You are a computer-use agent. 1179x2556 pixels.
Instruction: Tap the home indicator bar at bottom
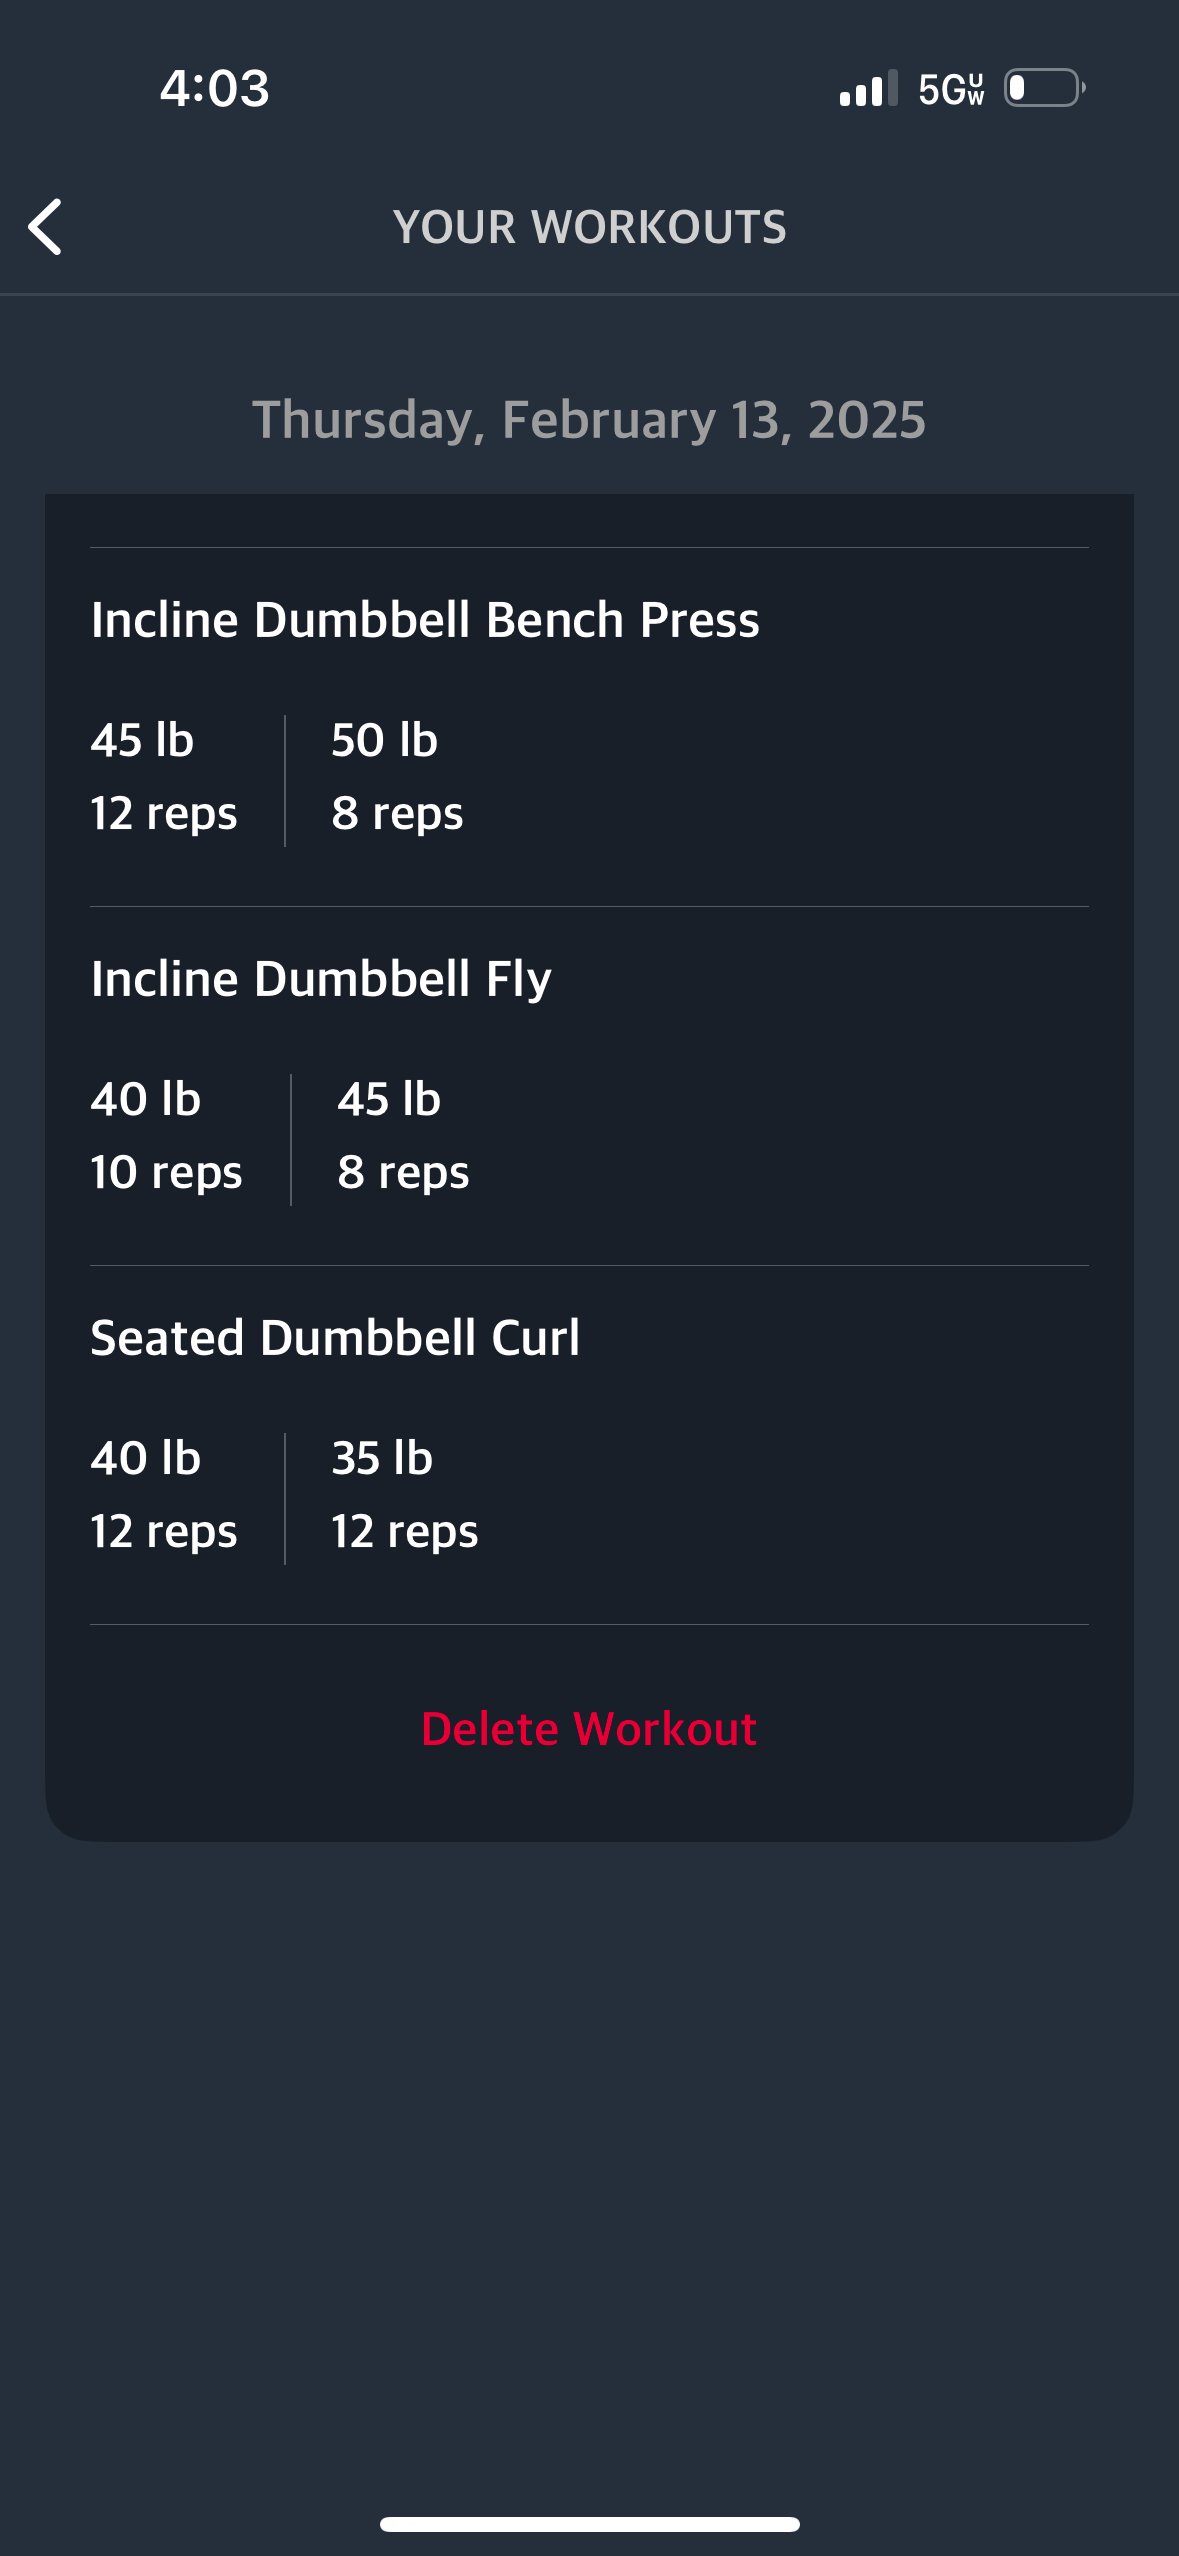coord(589,2524)
